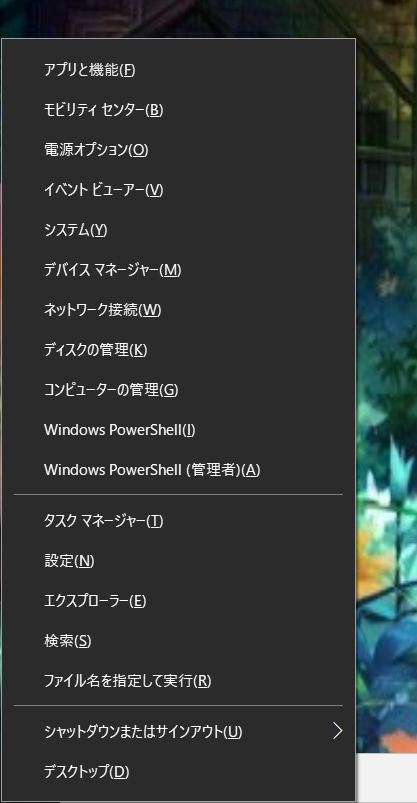Image resolution: width=417 pixels, height=803 pixels.
Task: Select ネットワーク接続
Action: [178, 310]
